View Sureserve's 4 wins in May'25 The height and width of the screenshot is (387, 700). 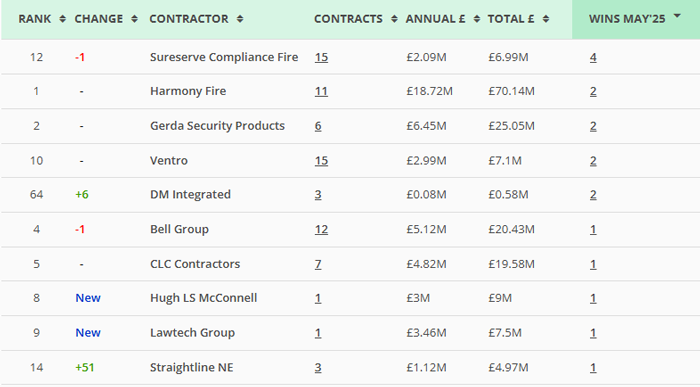593,57
